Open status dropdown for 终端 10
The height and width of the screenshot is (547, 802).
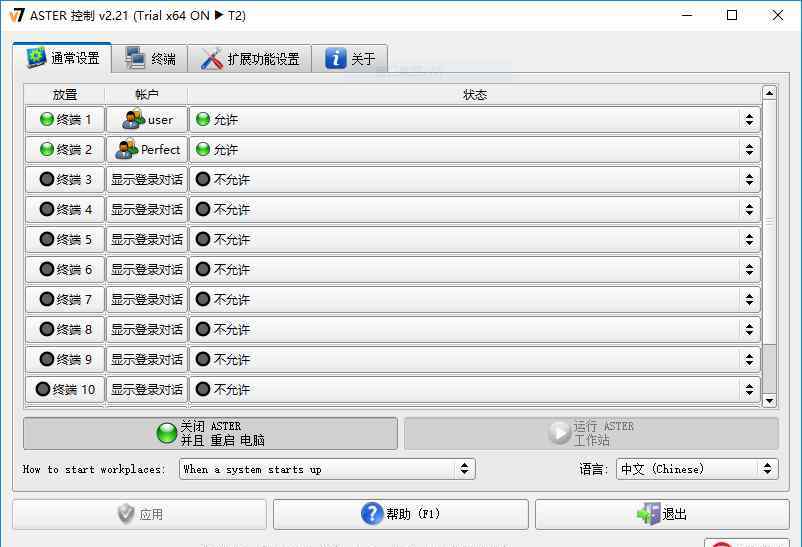coord(475,389)
